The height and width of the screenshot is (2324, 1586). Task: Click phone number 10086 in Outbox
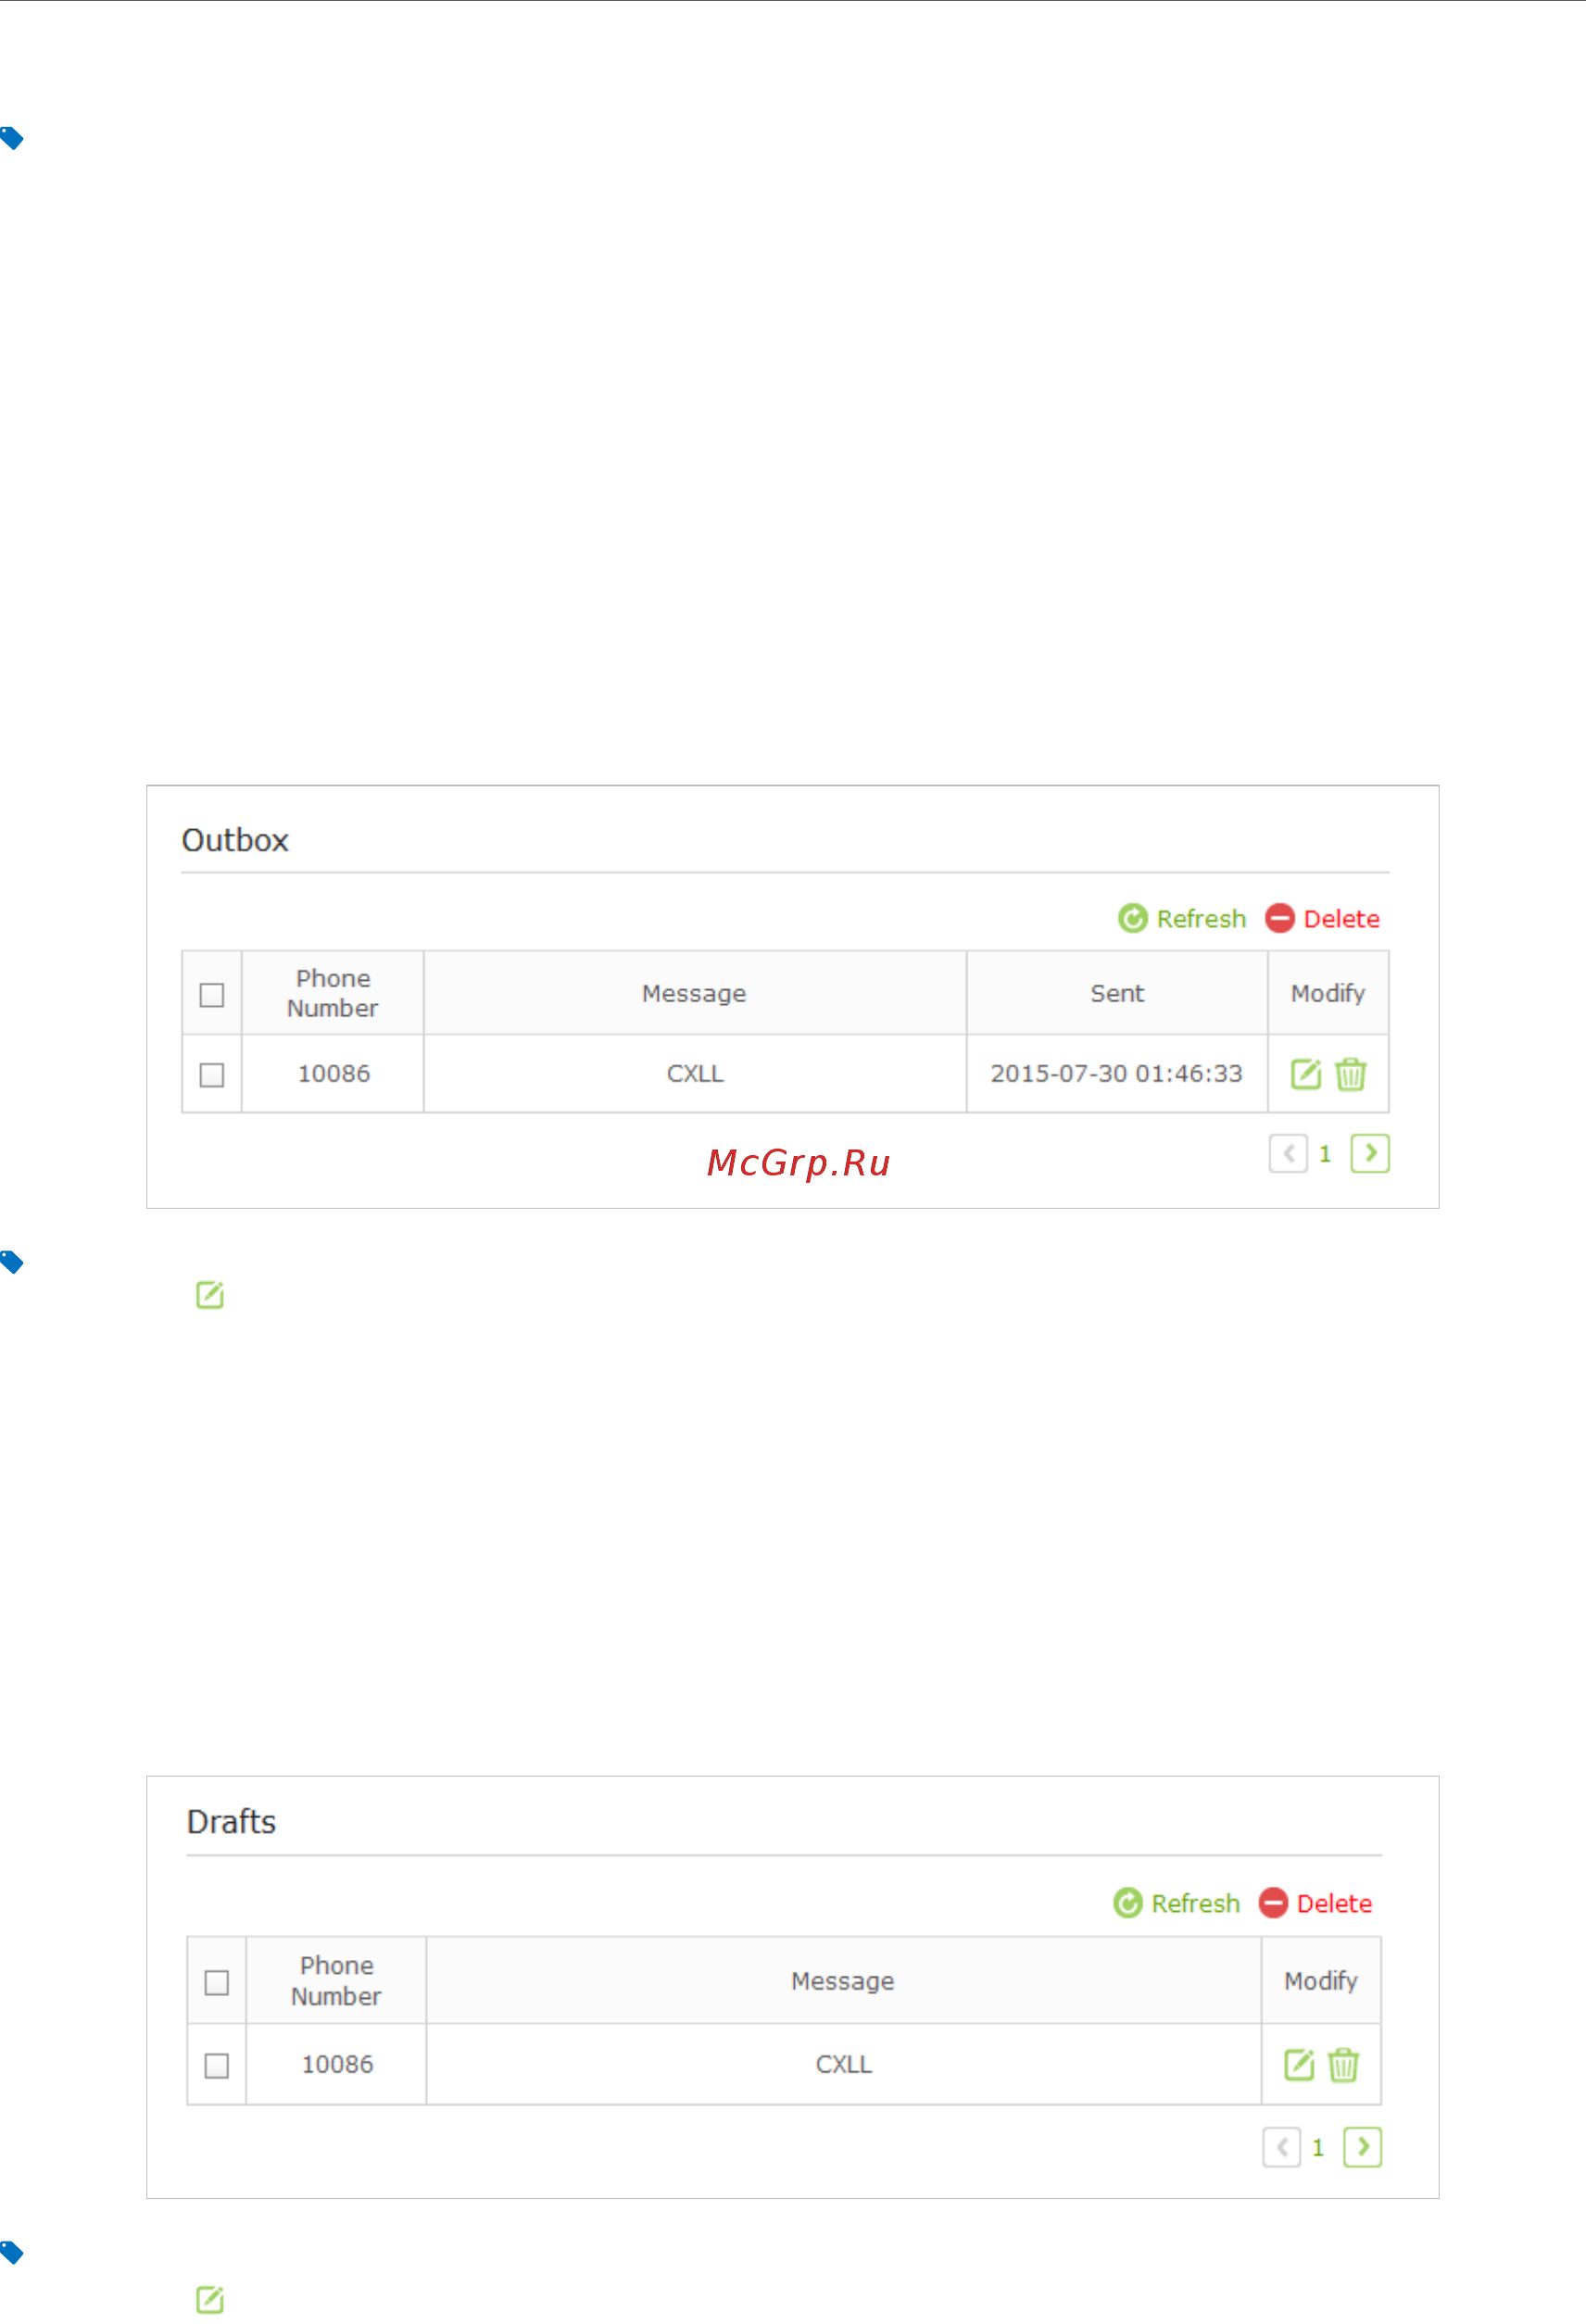tap(334, 1073)
